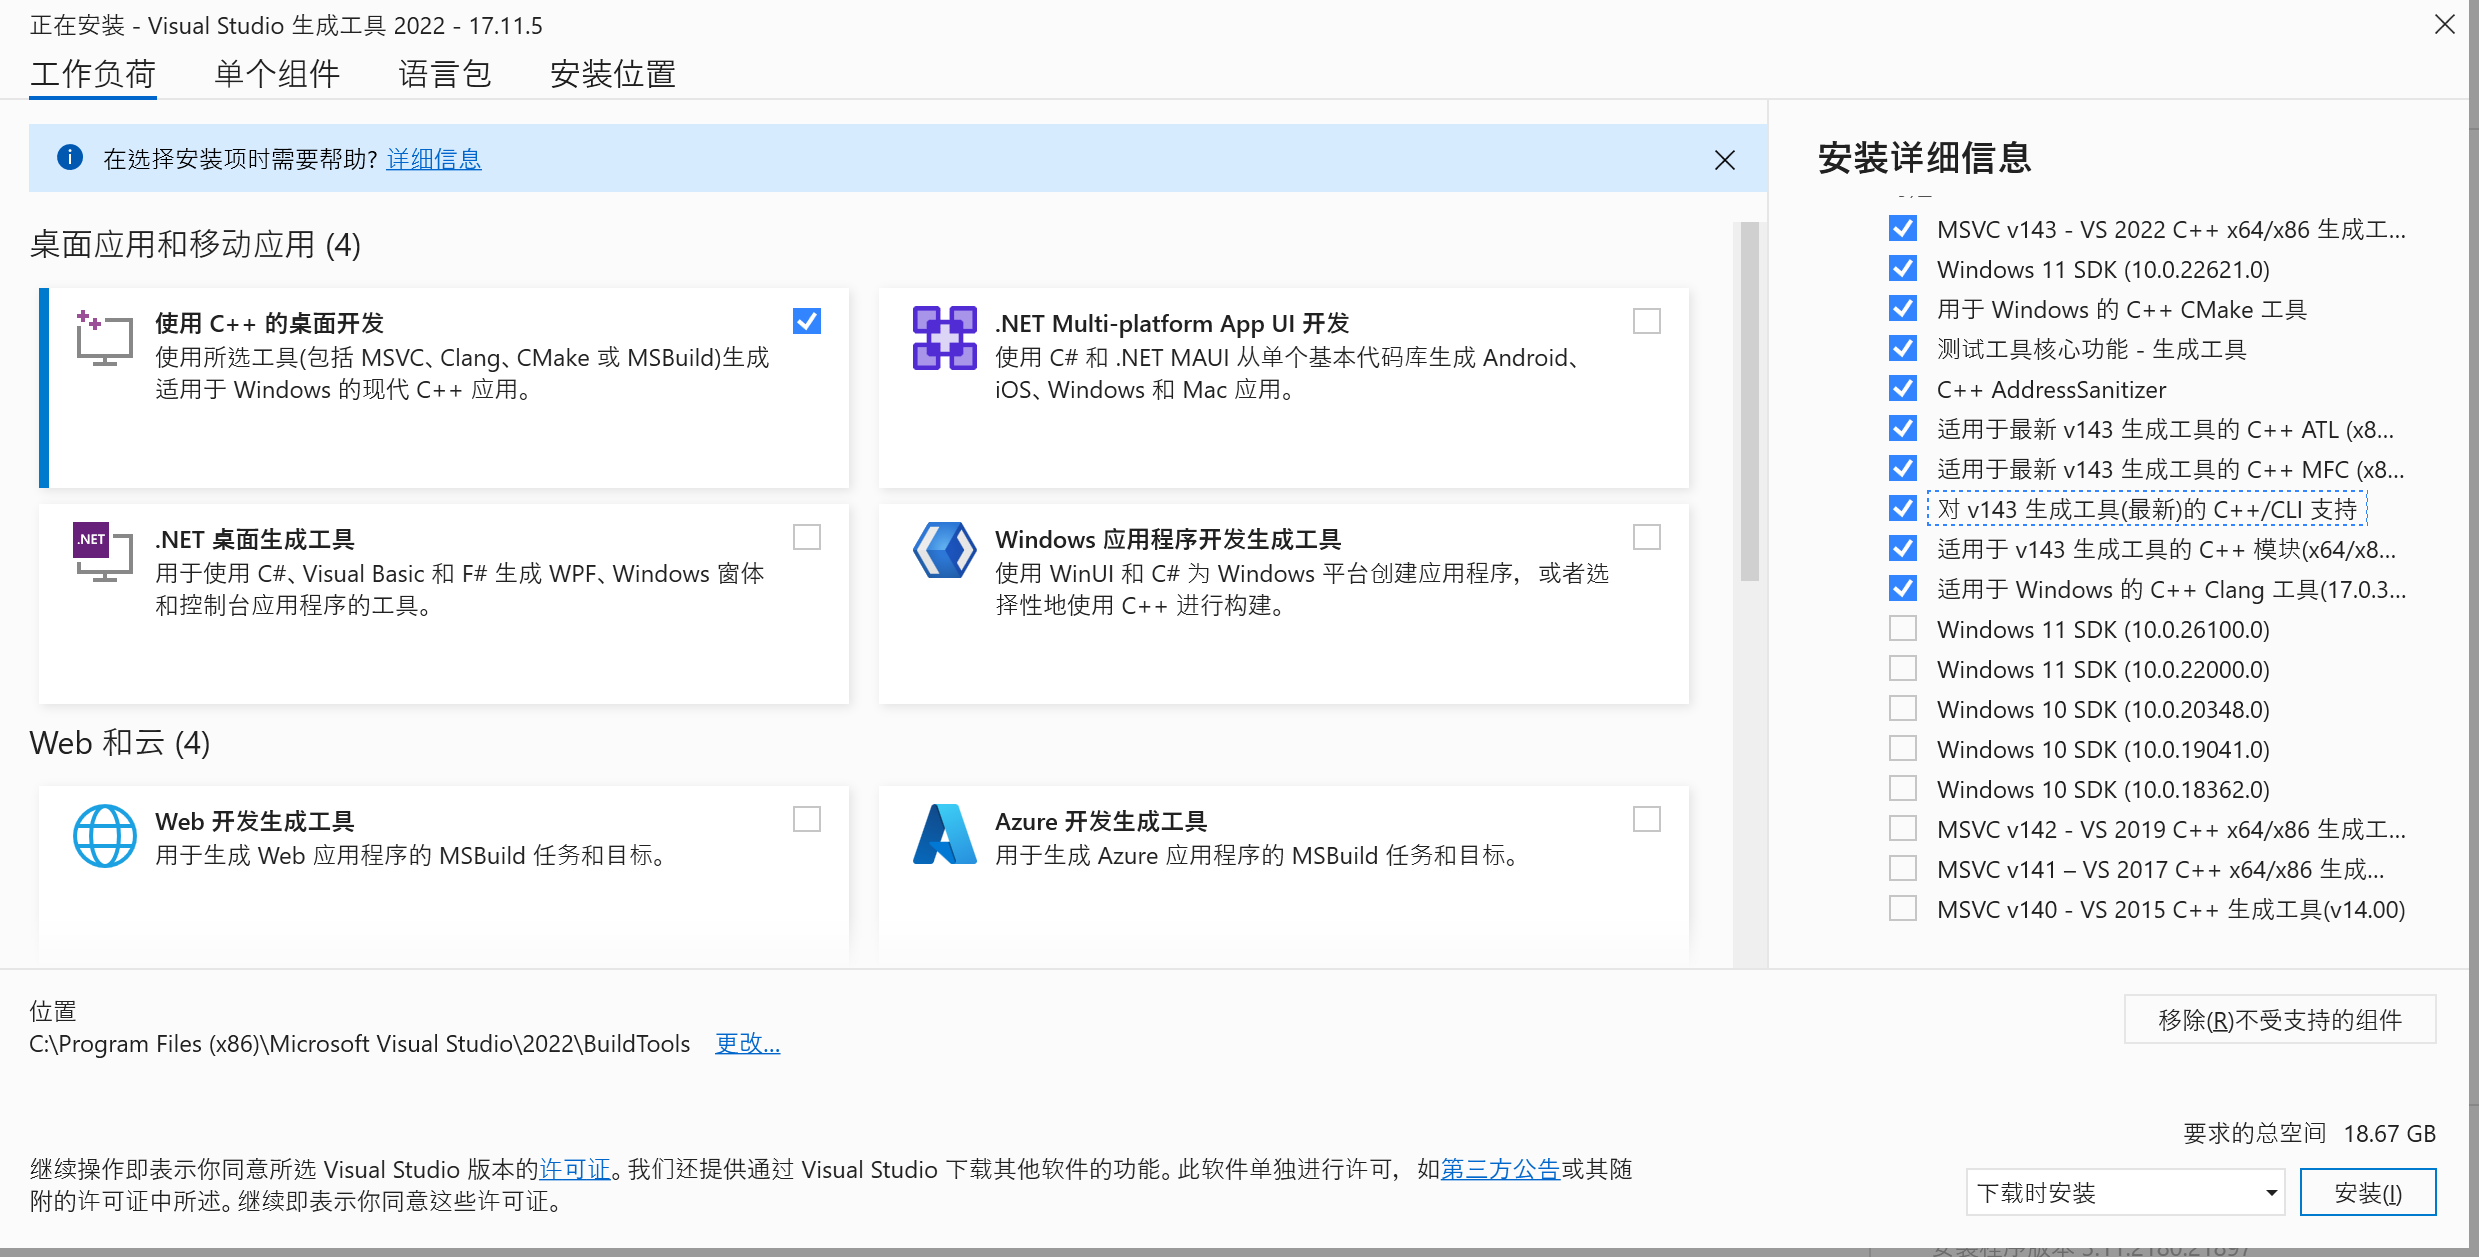The image size is (2479, 1257).
Task: Uncheck C++ Clang tools for Windows
Action: (1903, 589)
